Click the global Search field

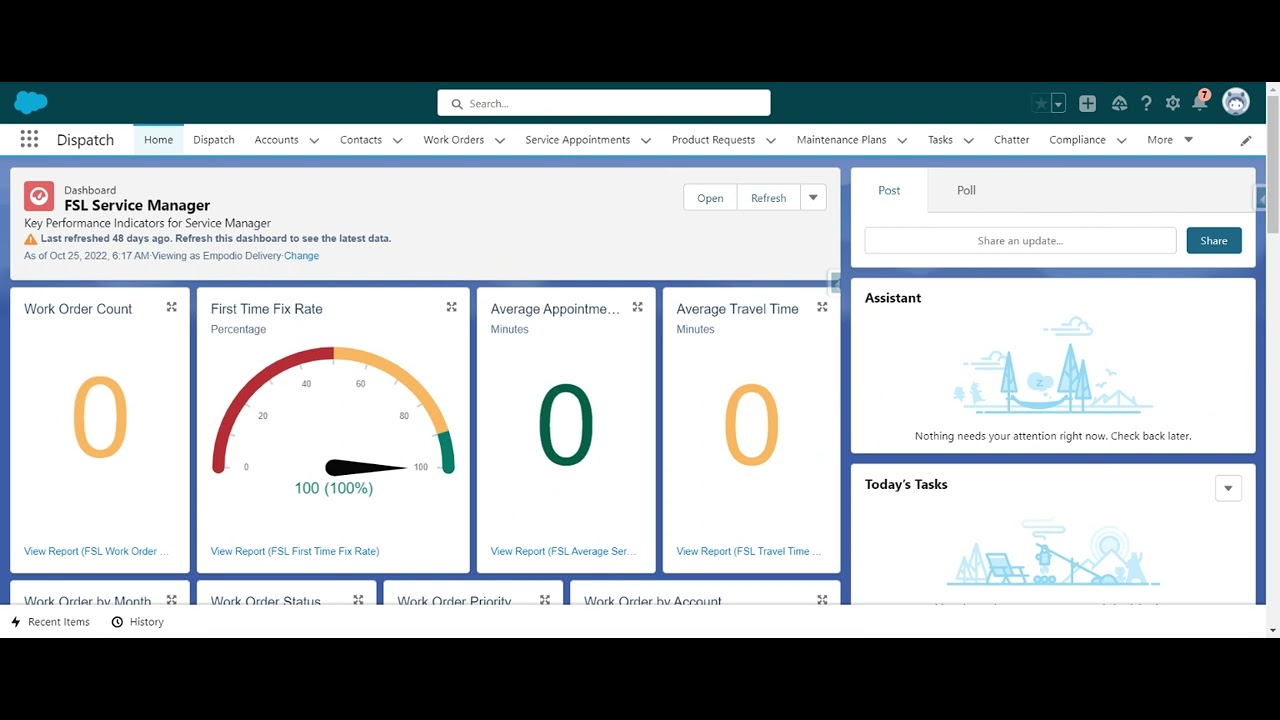click(604, 103)
